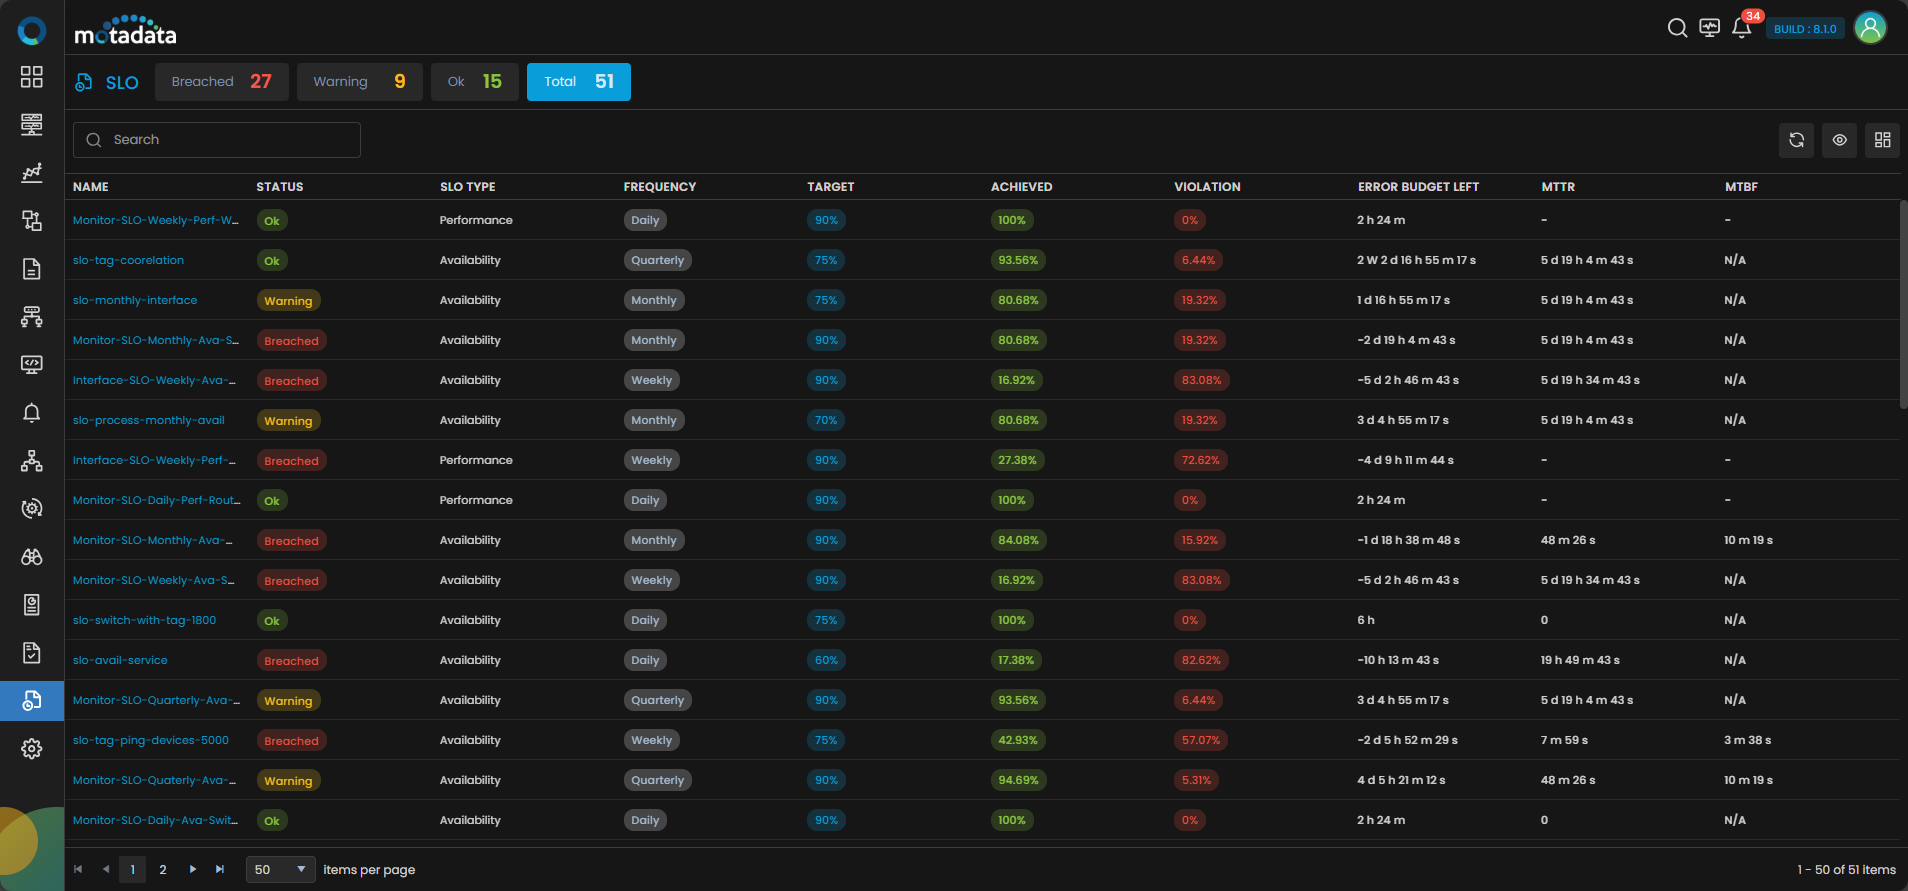Open slo-tag-coorelation SLO link
This screenshot has width=1908, height=891.
pyautogui.click(x=128, y=260)
